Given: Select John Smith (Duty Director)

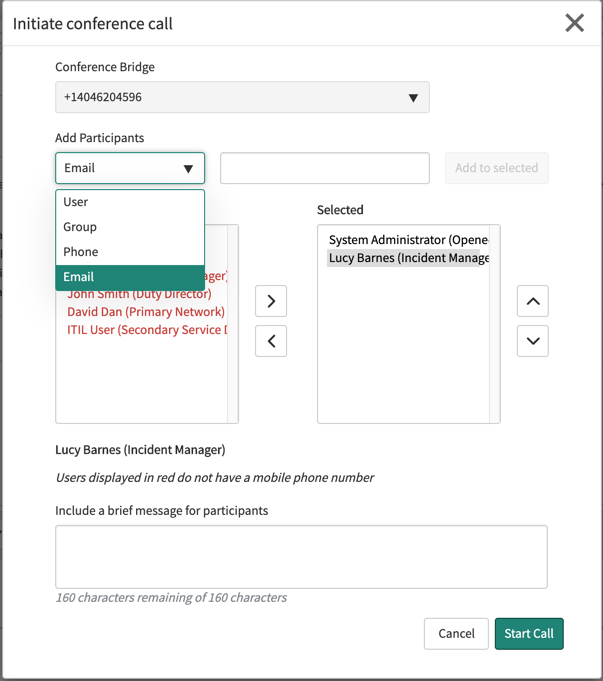Looking at the screenshot, I should point(139,295).
